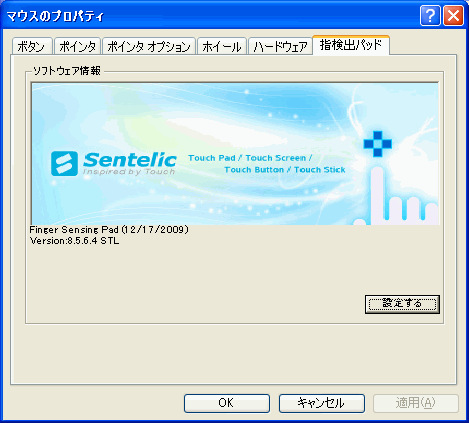Click the help question mark icon

[x=430, y=15]
